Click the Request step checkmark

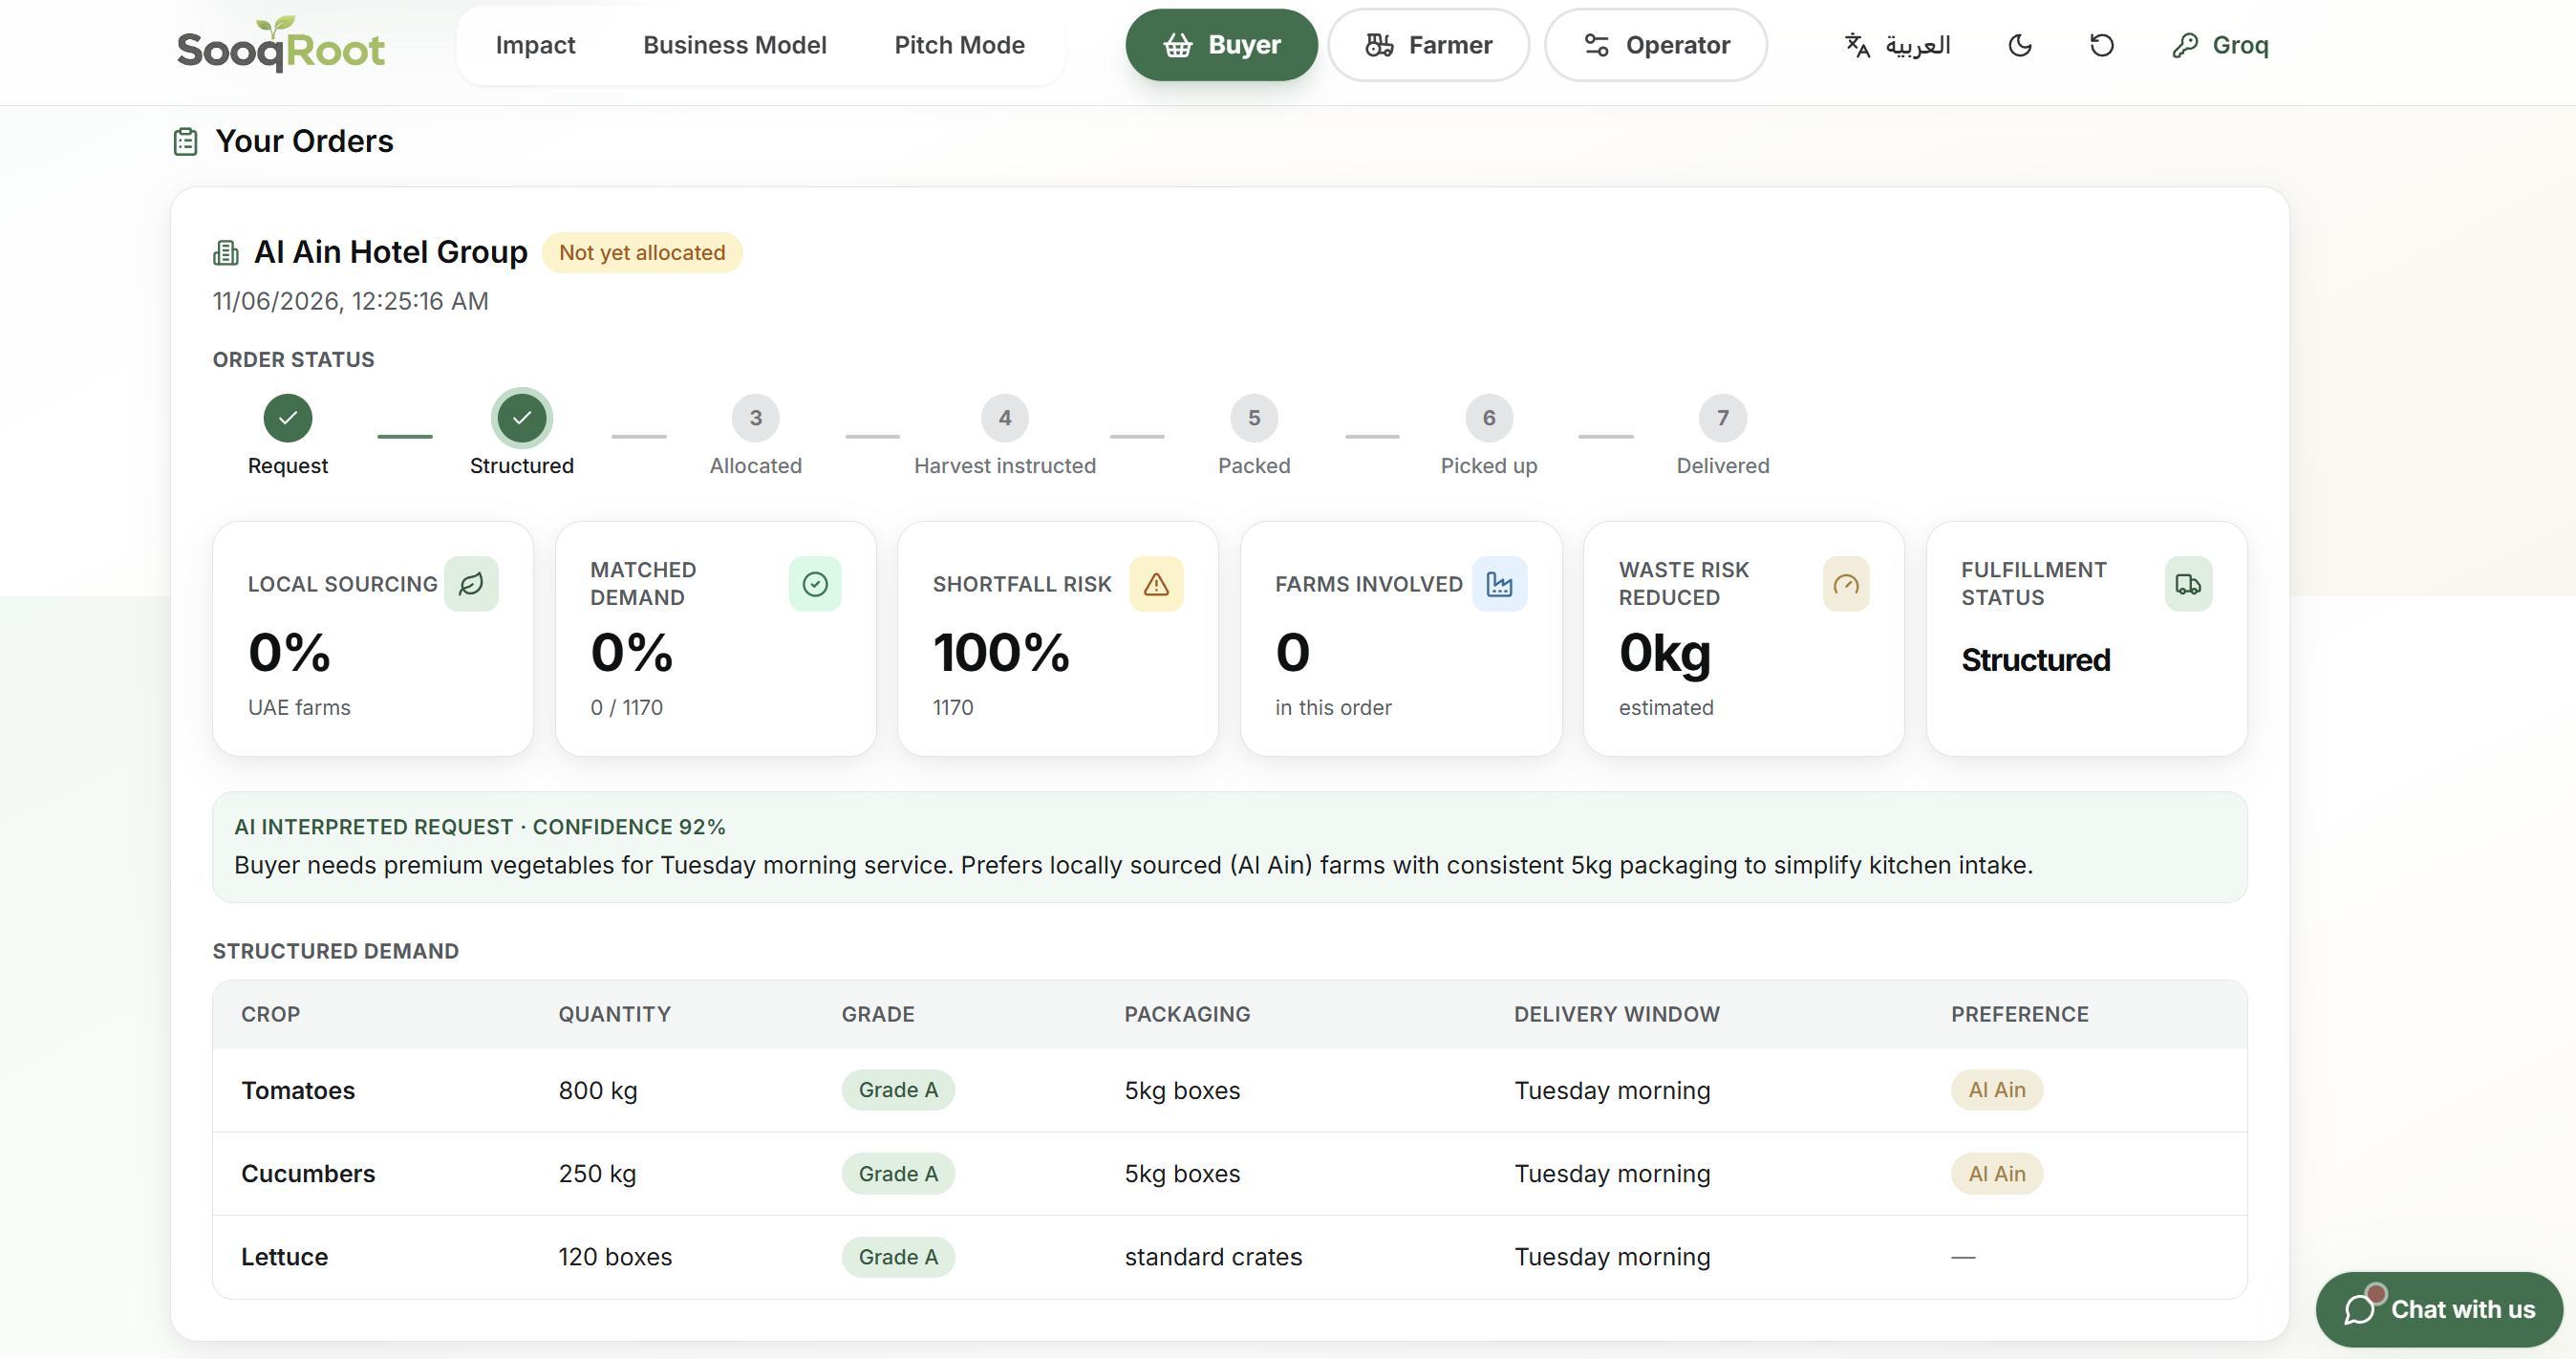point(288,417)
